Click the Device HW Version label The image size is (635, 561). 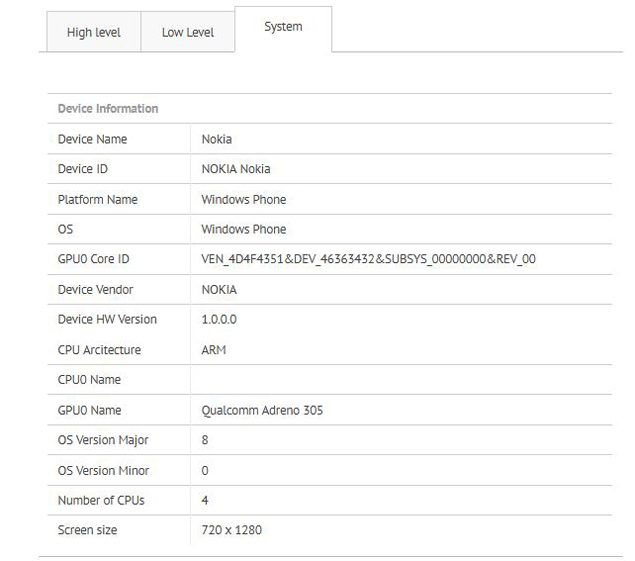pos(107,319)
